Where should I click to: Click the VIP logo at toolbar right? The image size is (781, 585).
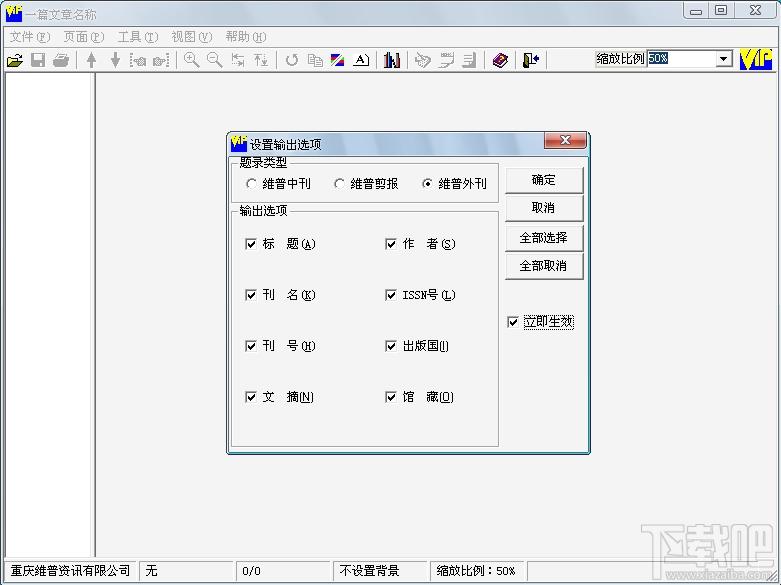coord(756,59)
